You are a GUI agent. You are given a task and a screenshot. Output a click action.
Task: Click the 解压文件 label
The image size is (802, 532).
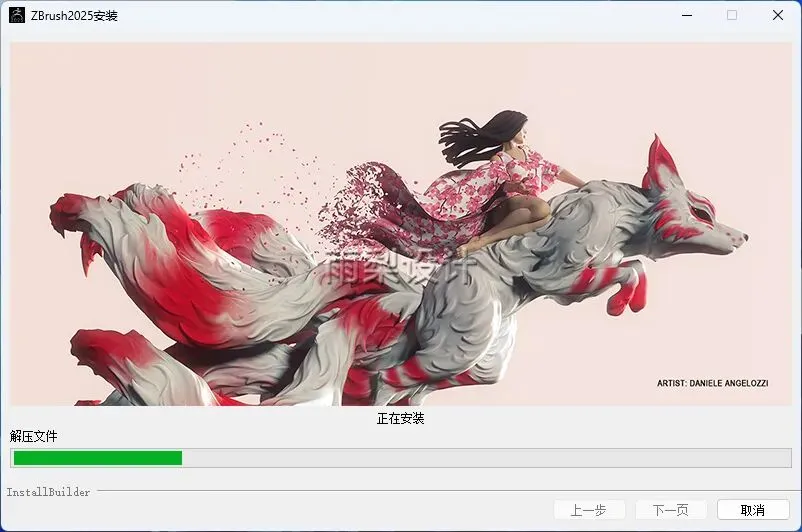[34, 436]
